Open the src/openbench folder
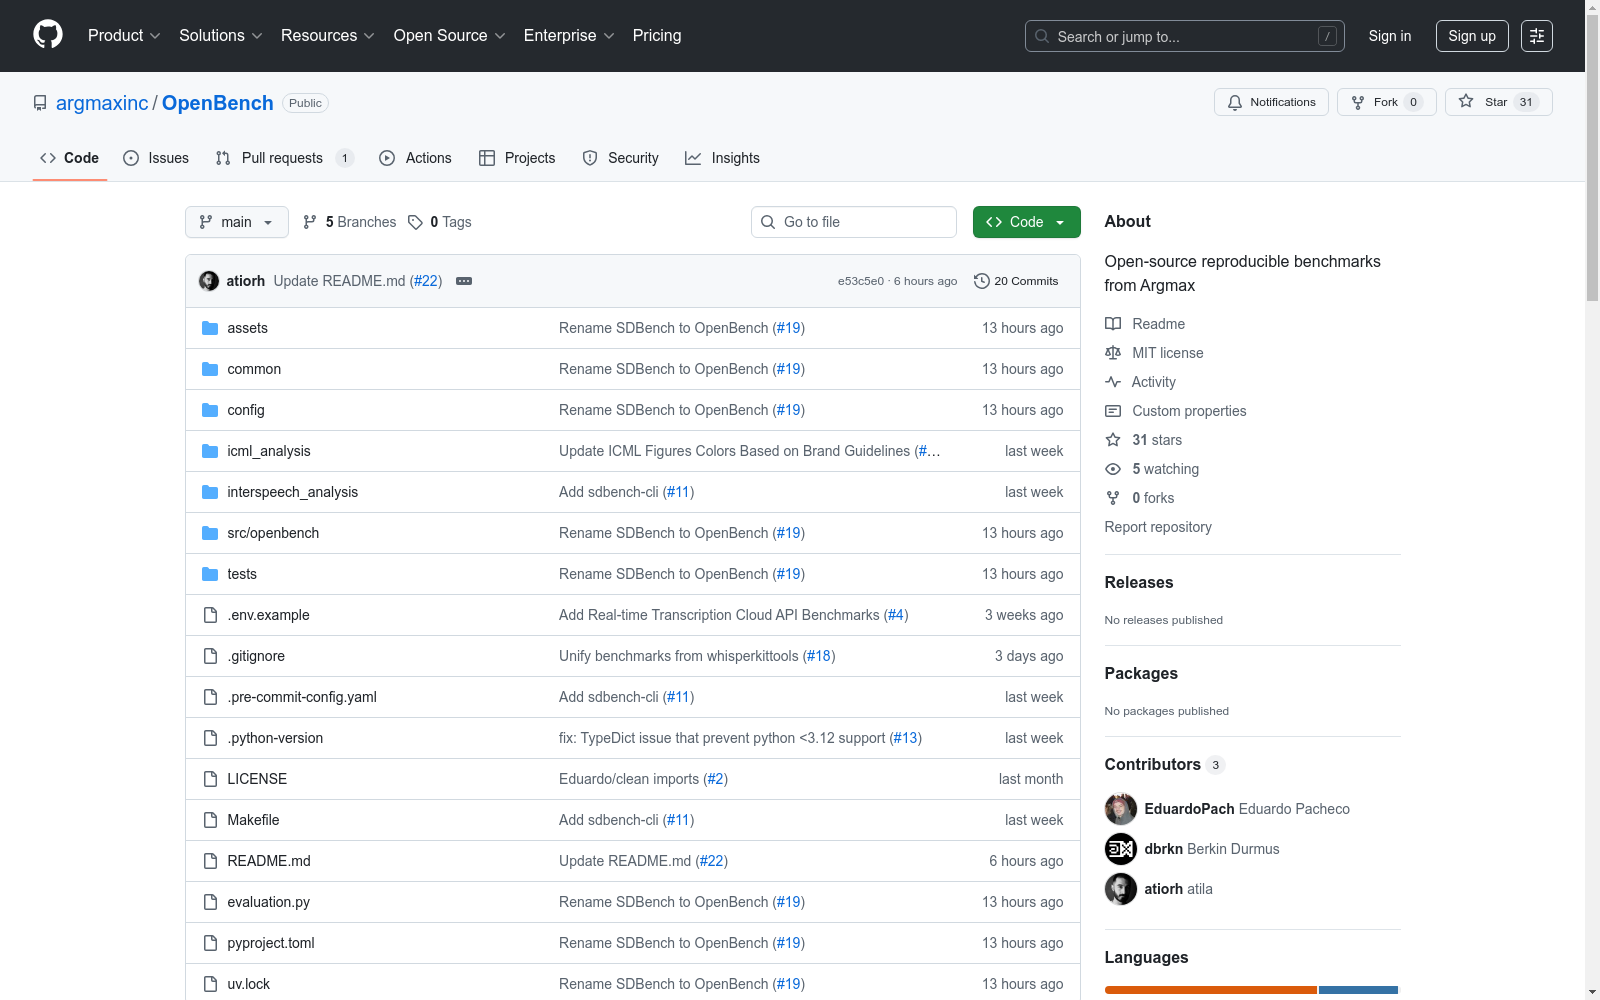1600x1000 pixels. [273, 533]
